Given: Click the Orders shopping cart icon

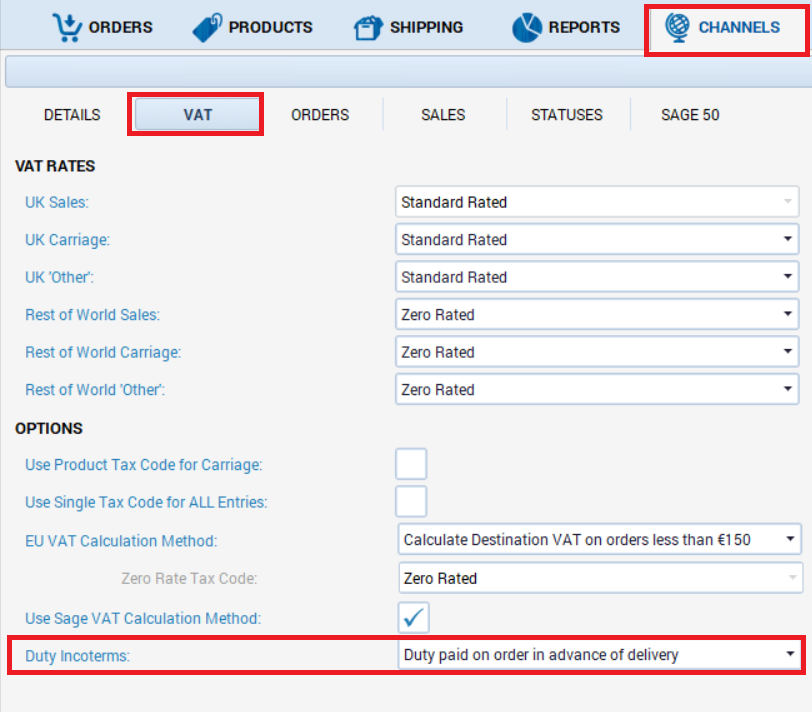Looking at the screenshot, I should [67, 28].
